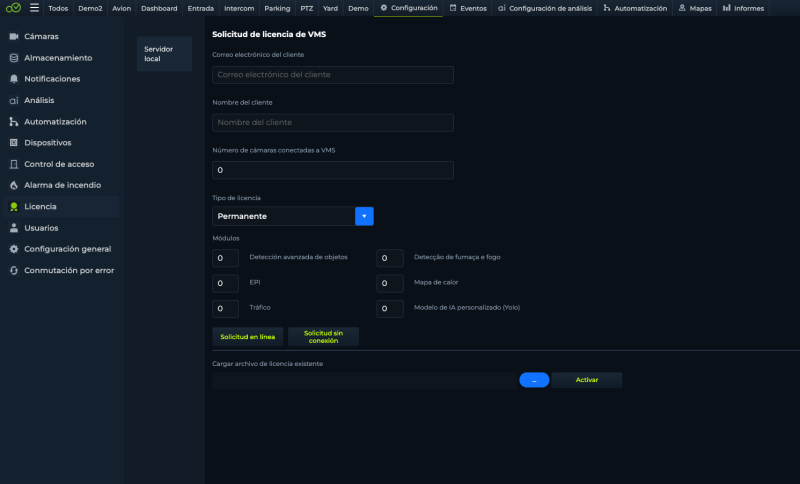Click the Conmutación por error icon
This screenshot has height=484, width=800.
(x=14, y=270)
